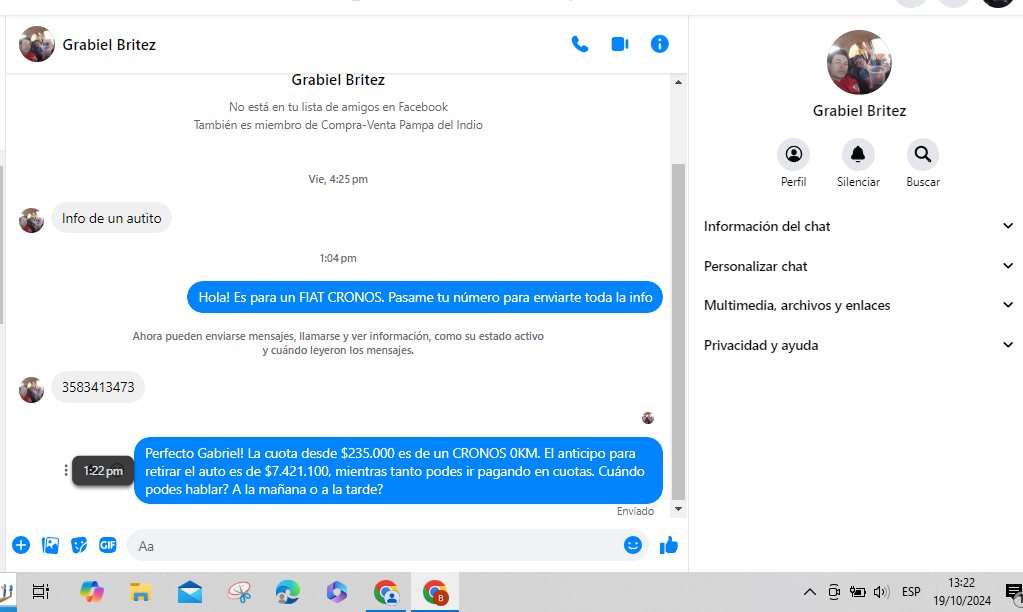This screenshot has width=1023, height=612.
Task: Open File Explorer from the taskbar
Action: point(141,592)
